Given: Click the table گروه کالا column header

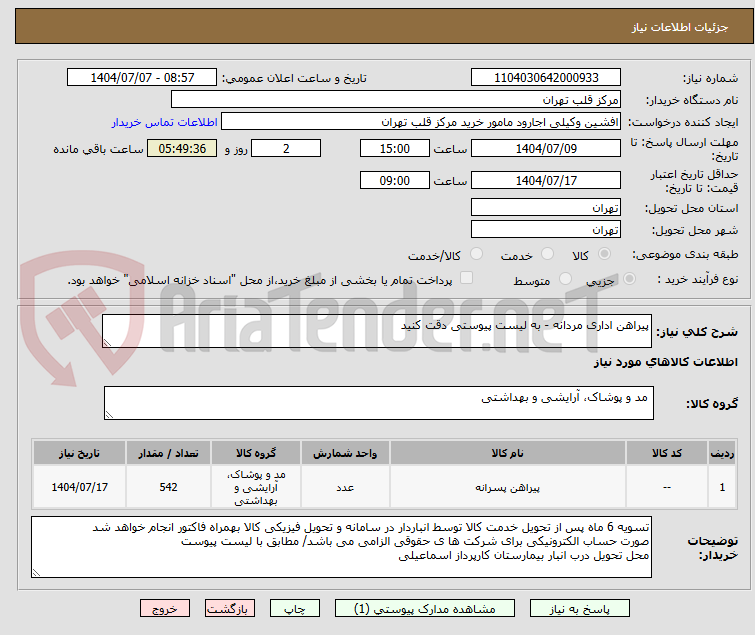Looking at the screenshot, I should pos(256,453).
